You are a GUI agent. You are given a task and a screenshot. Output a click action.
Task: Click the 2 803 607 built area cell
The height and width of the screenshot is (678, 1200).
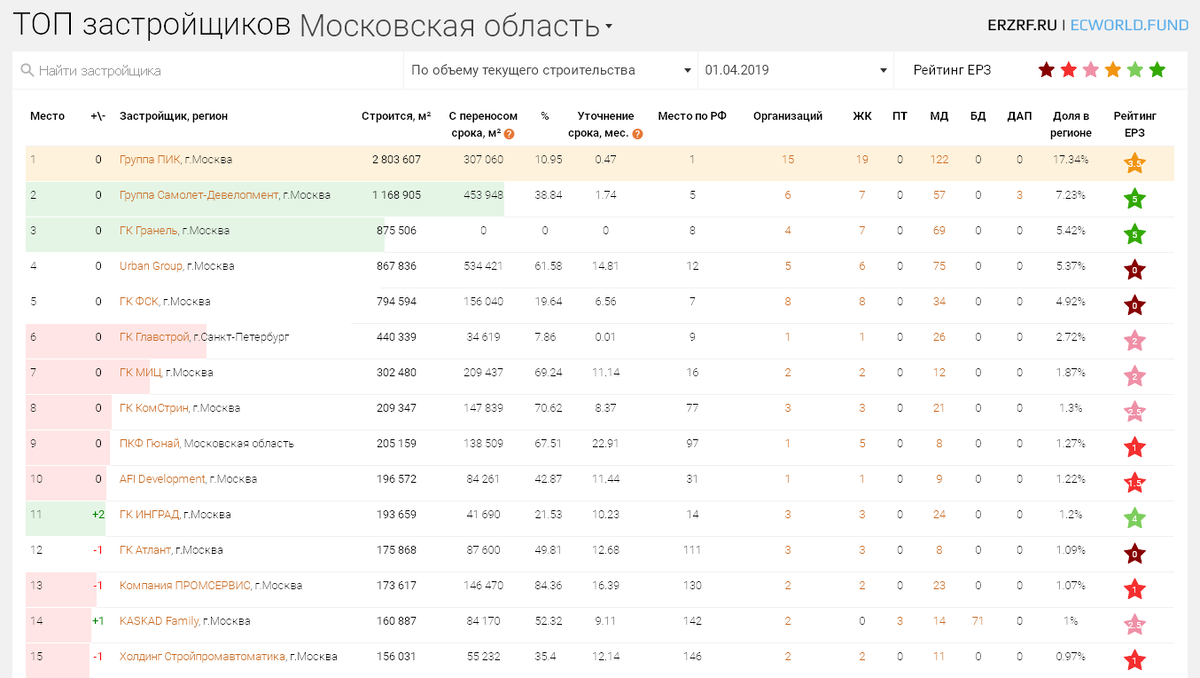(x=396, y=159)
